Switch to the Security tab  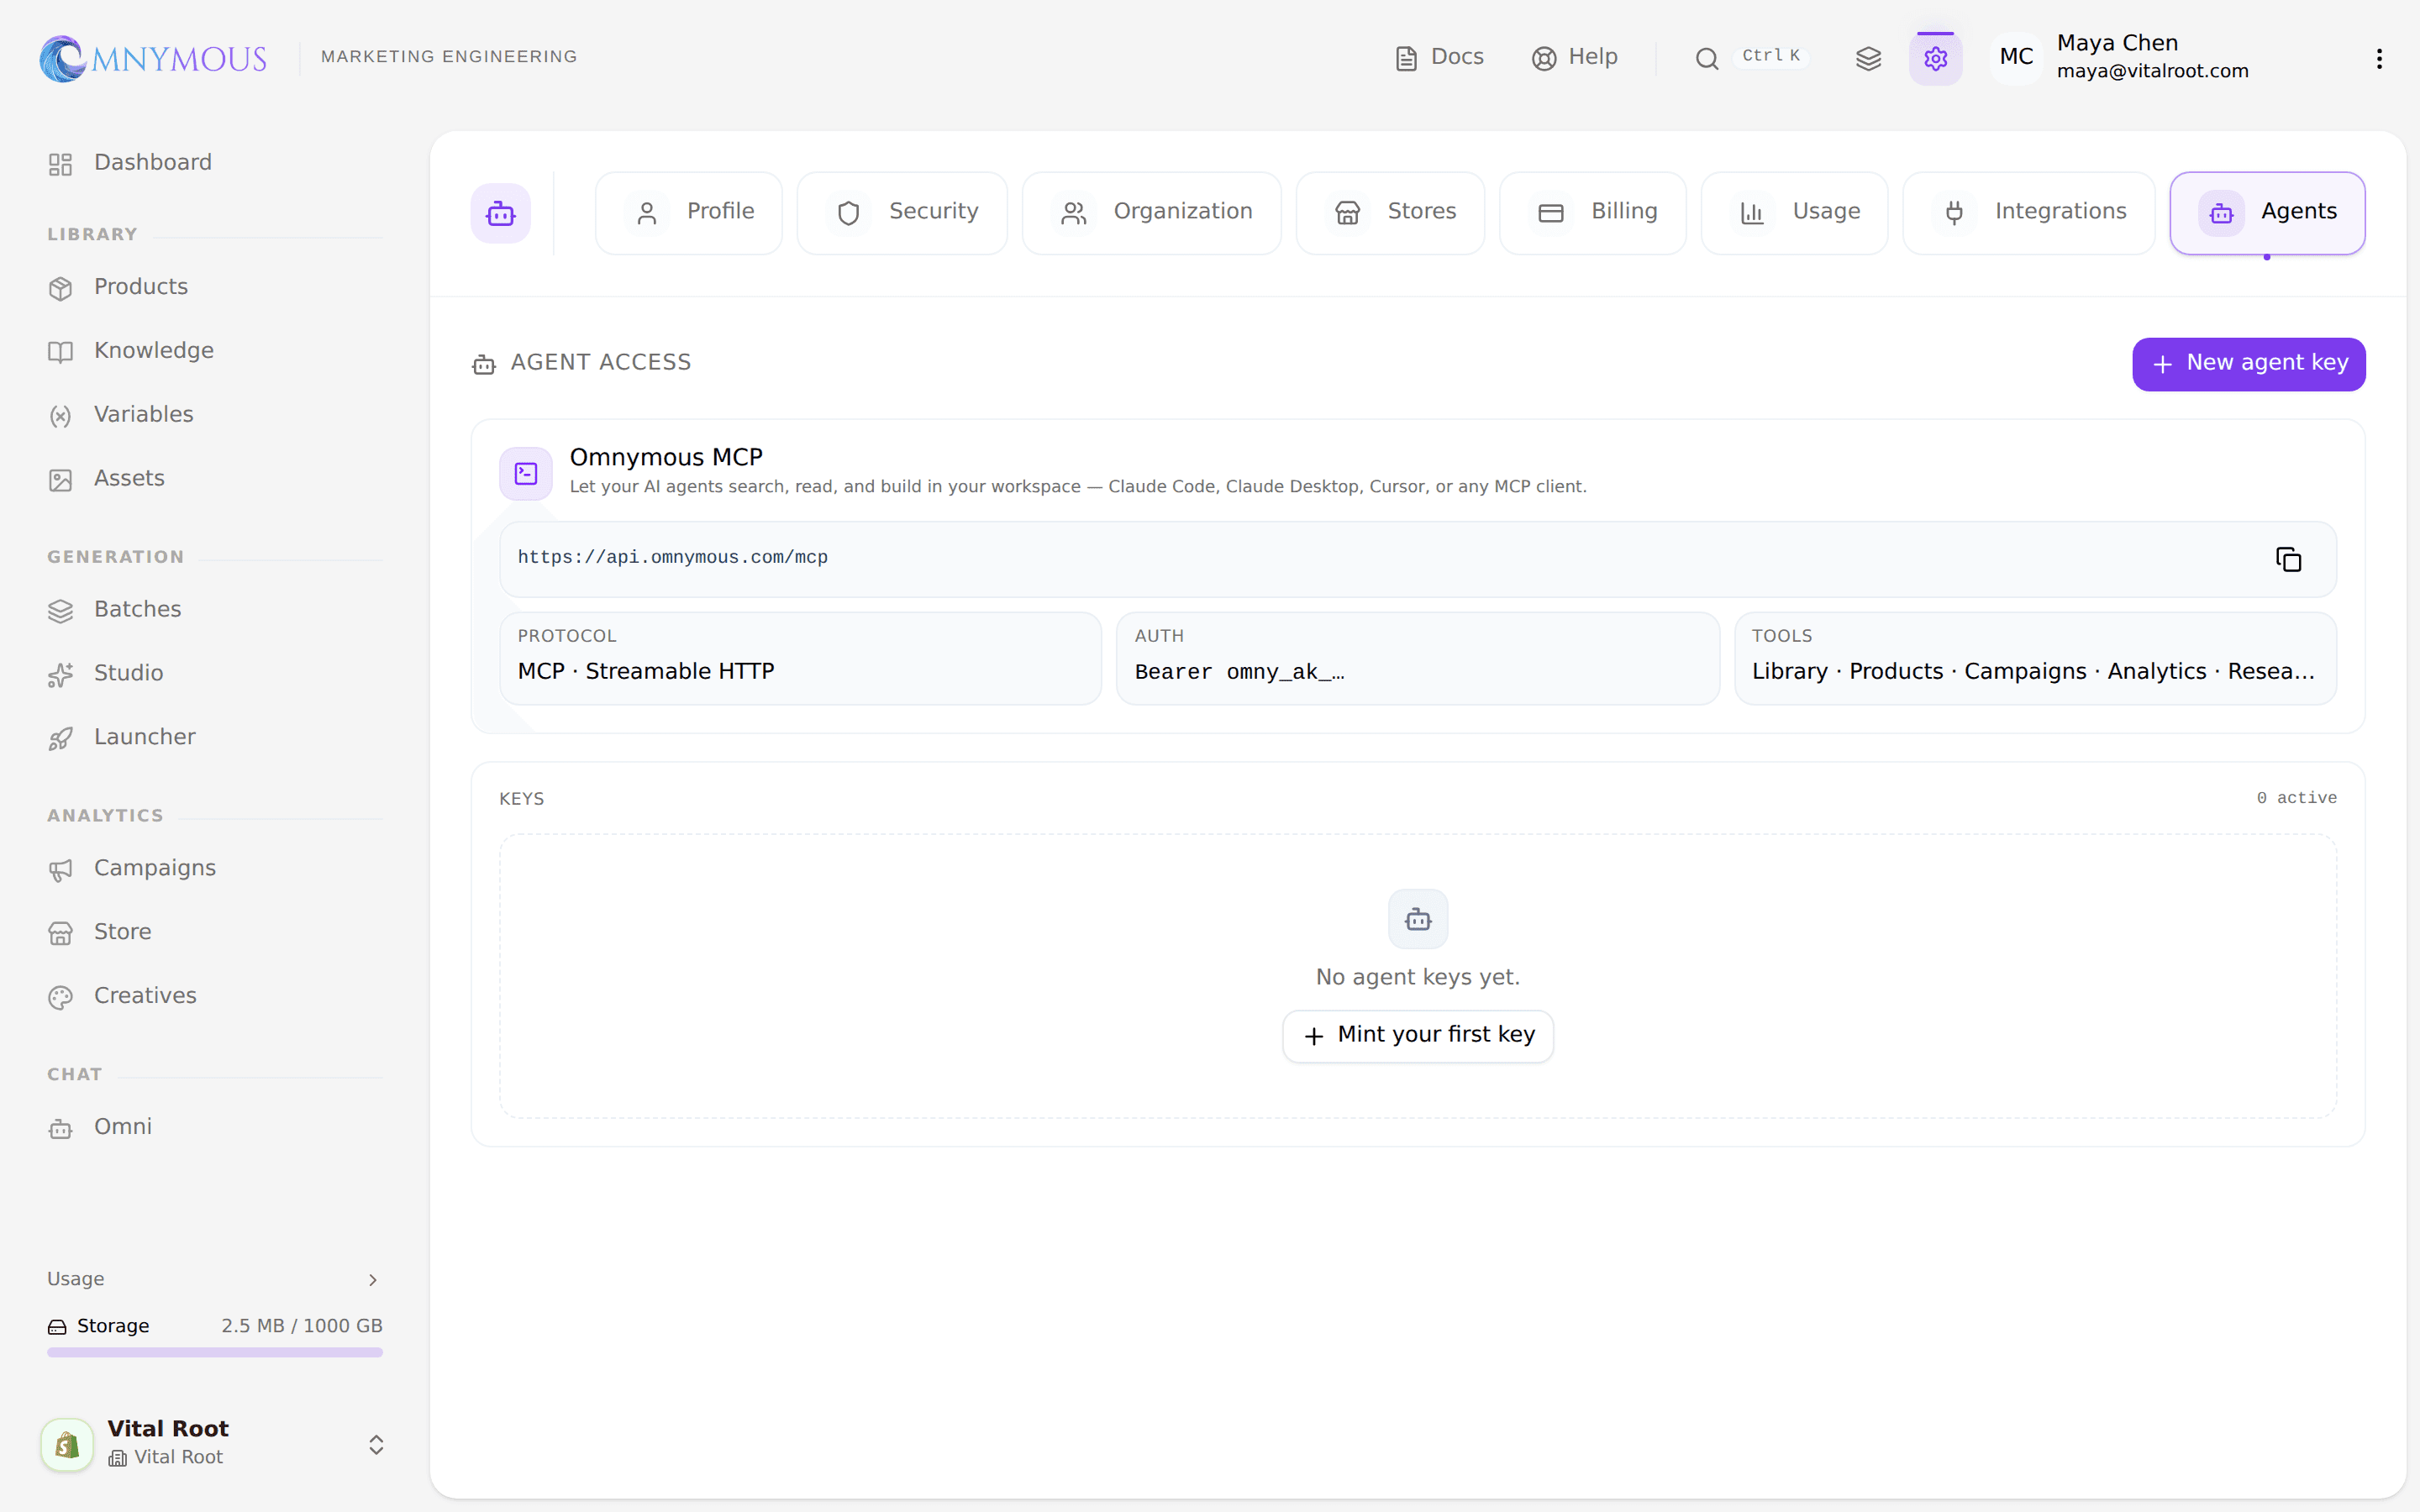902,213
